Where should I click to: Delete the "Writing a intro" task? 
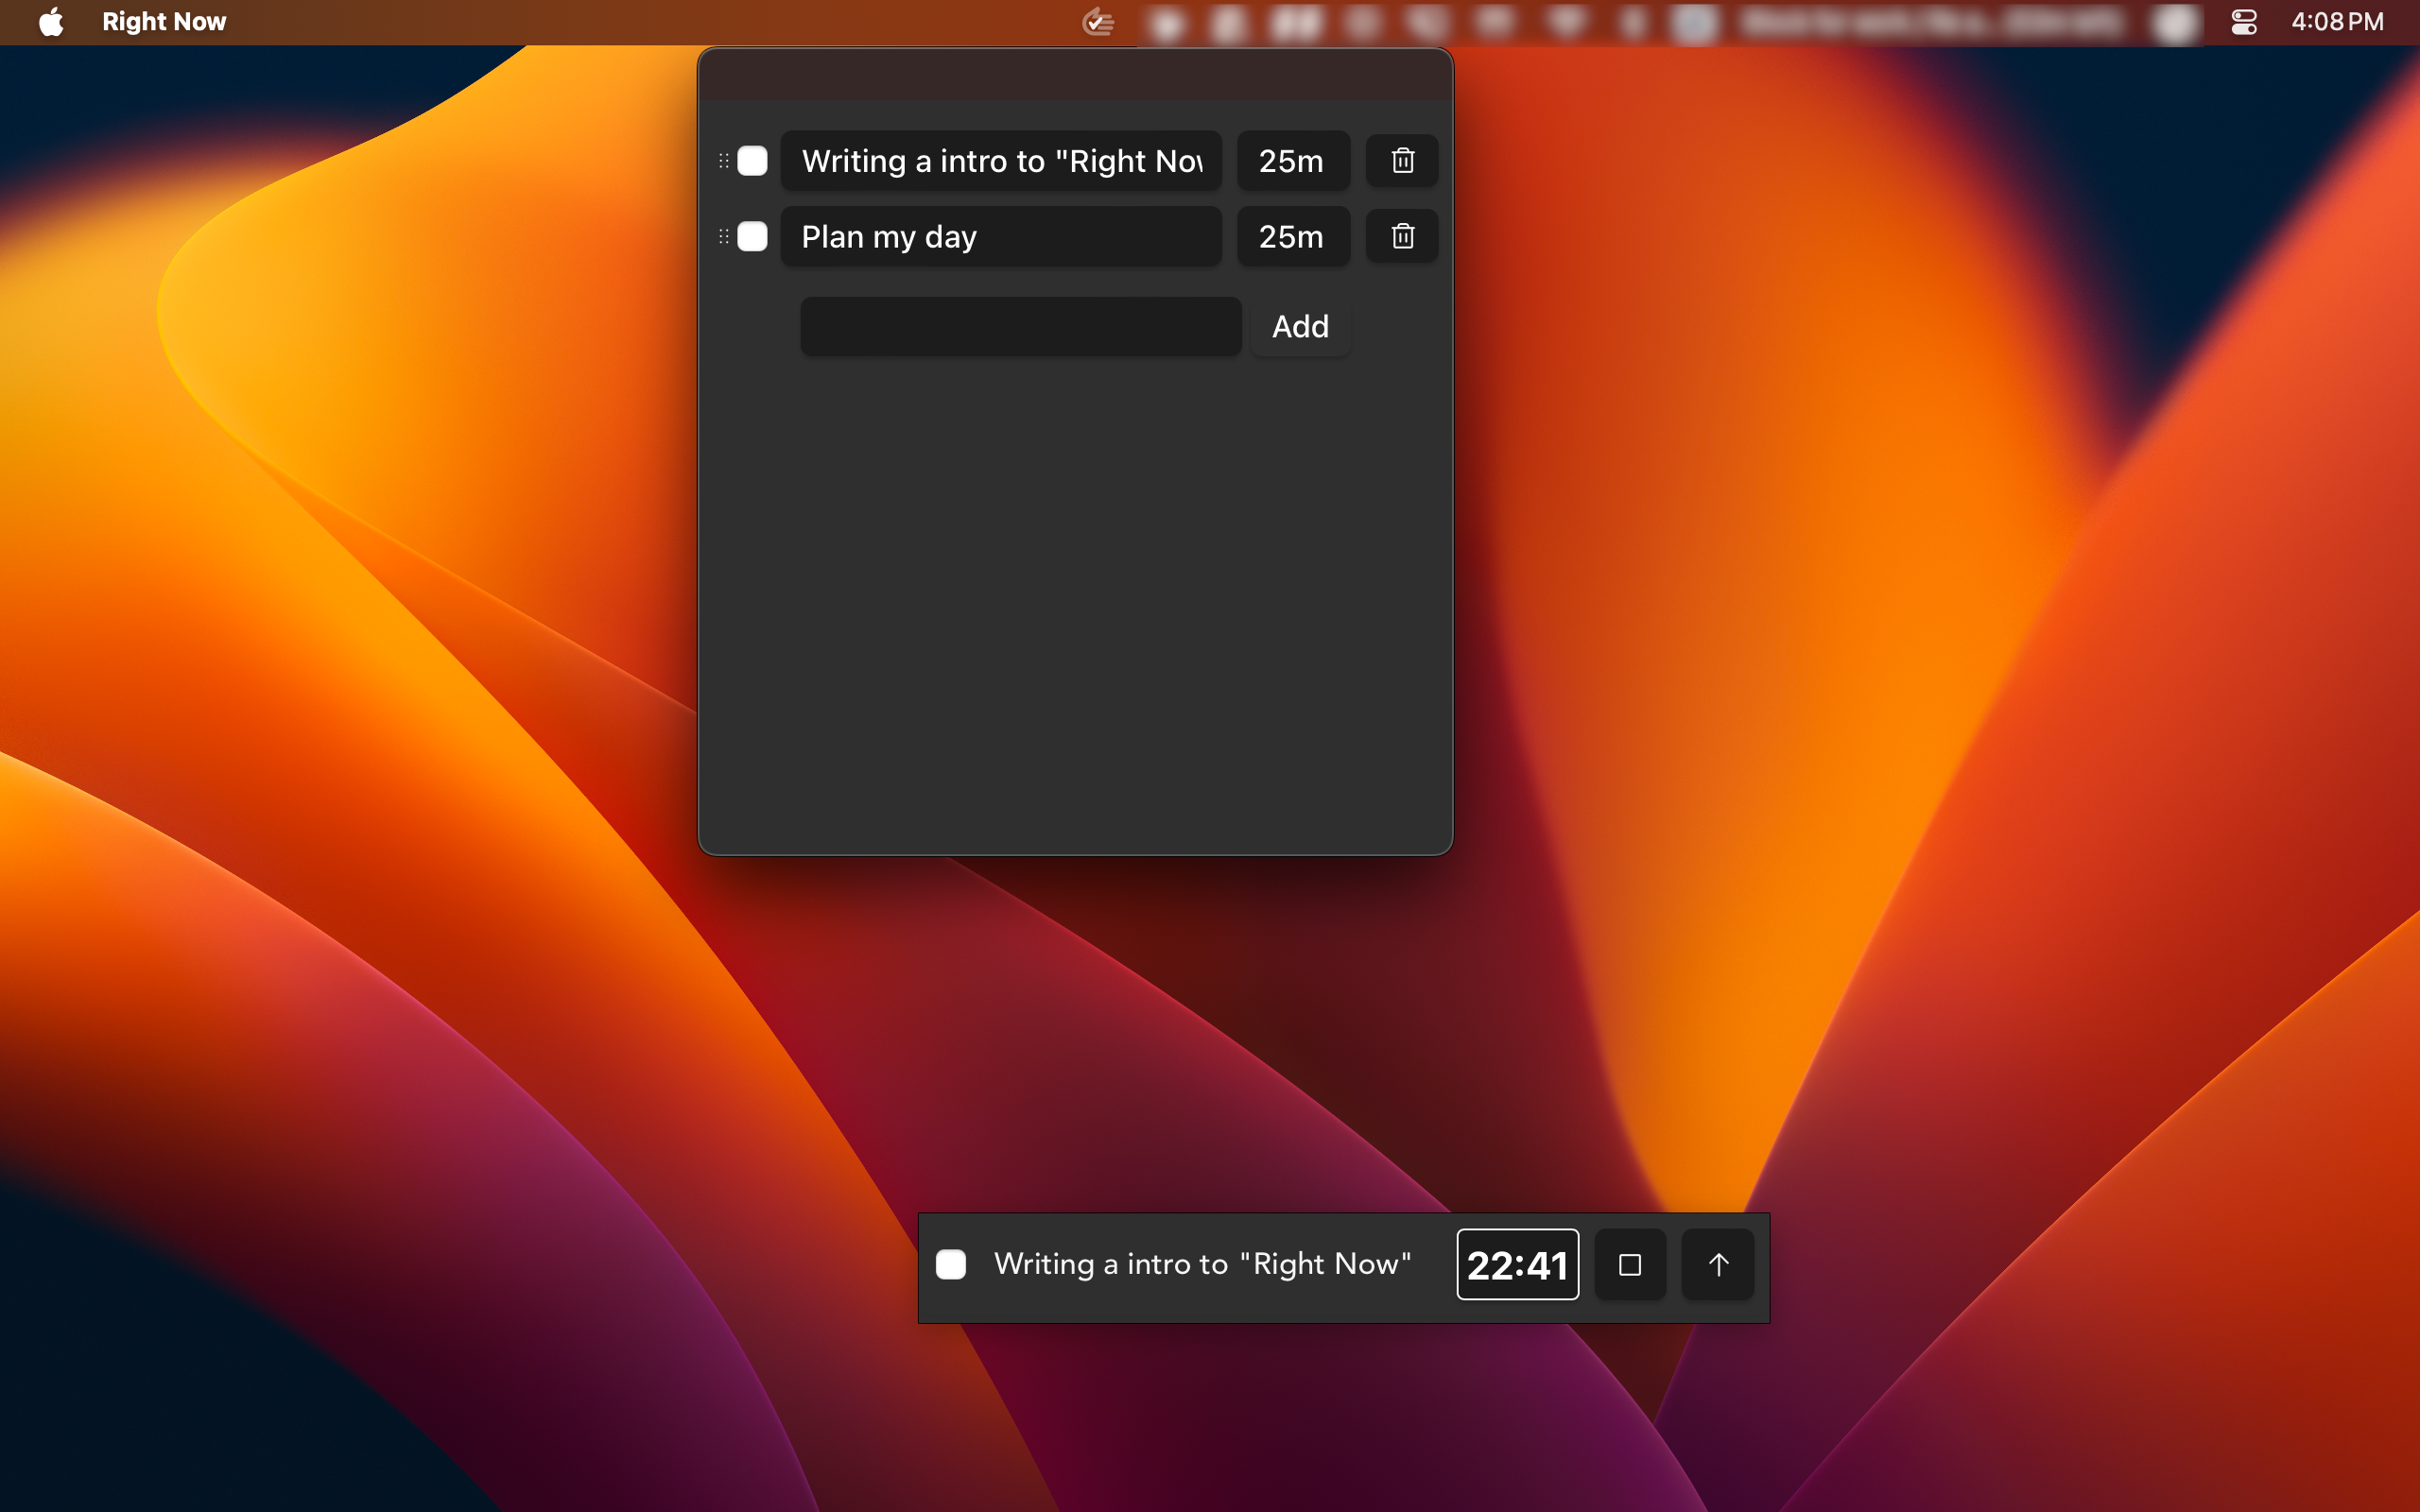tap(1402, 160)
